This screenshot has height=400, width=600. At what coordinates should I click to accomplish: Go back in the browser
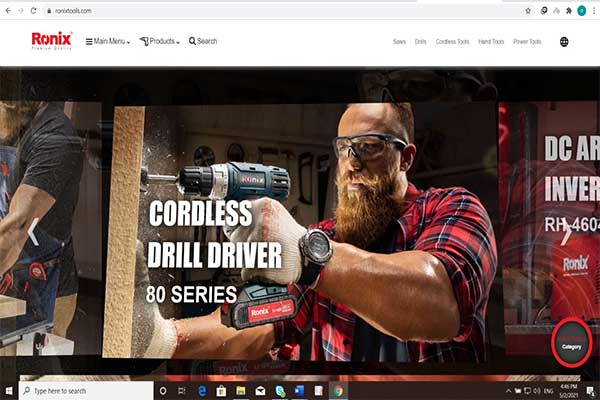(8, 11)
